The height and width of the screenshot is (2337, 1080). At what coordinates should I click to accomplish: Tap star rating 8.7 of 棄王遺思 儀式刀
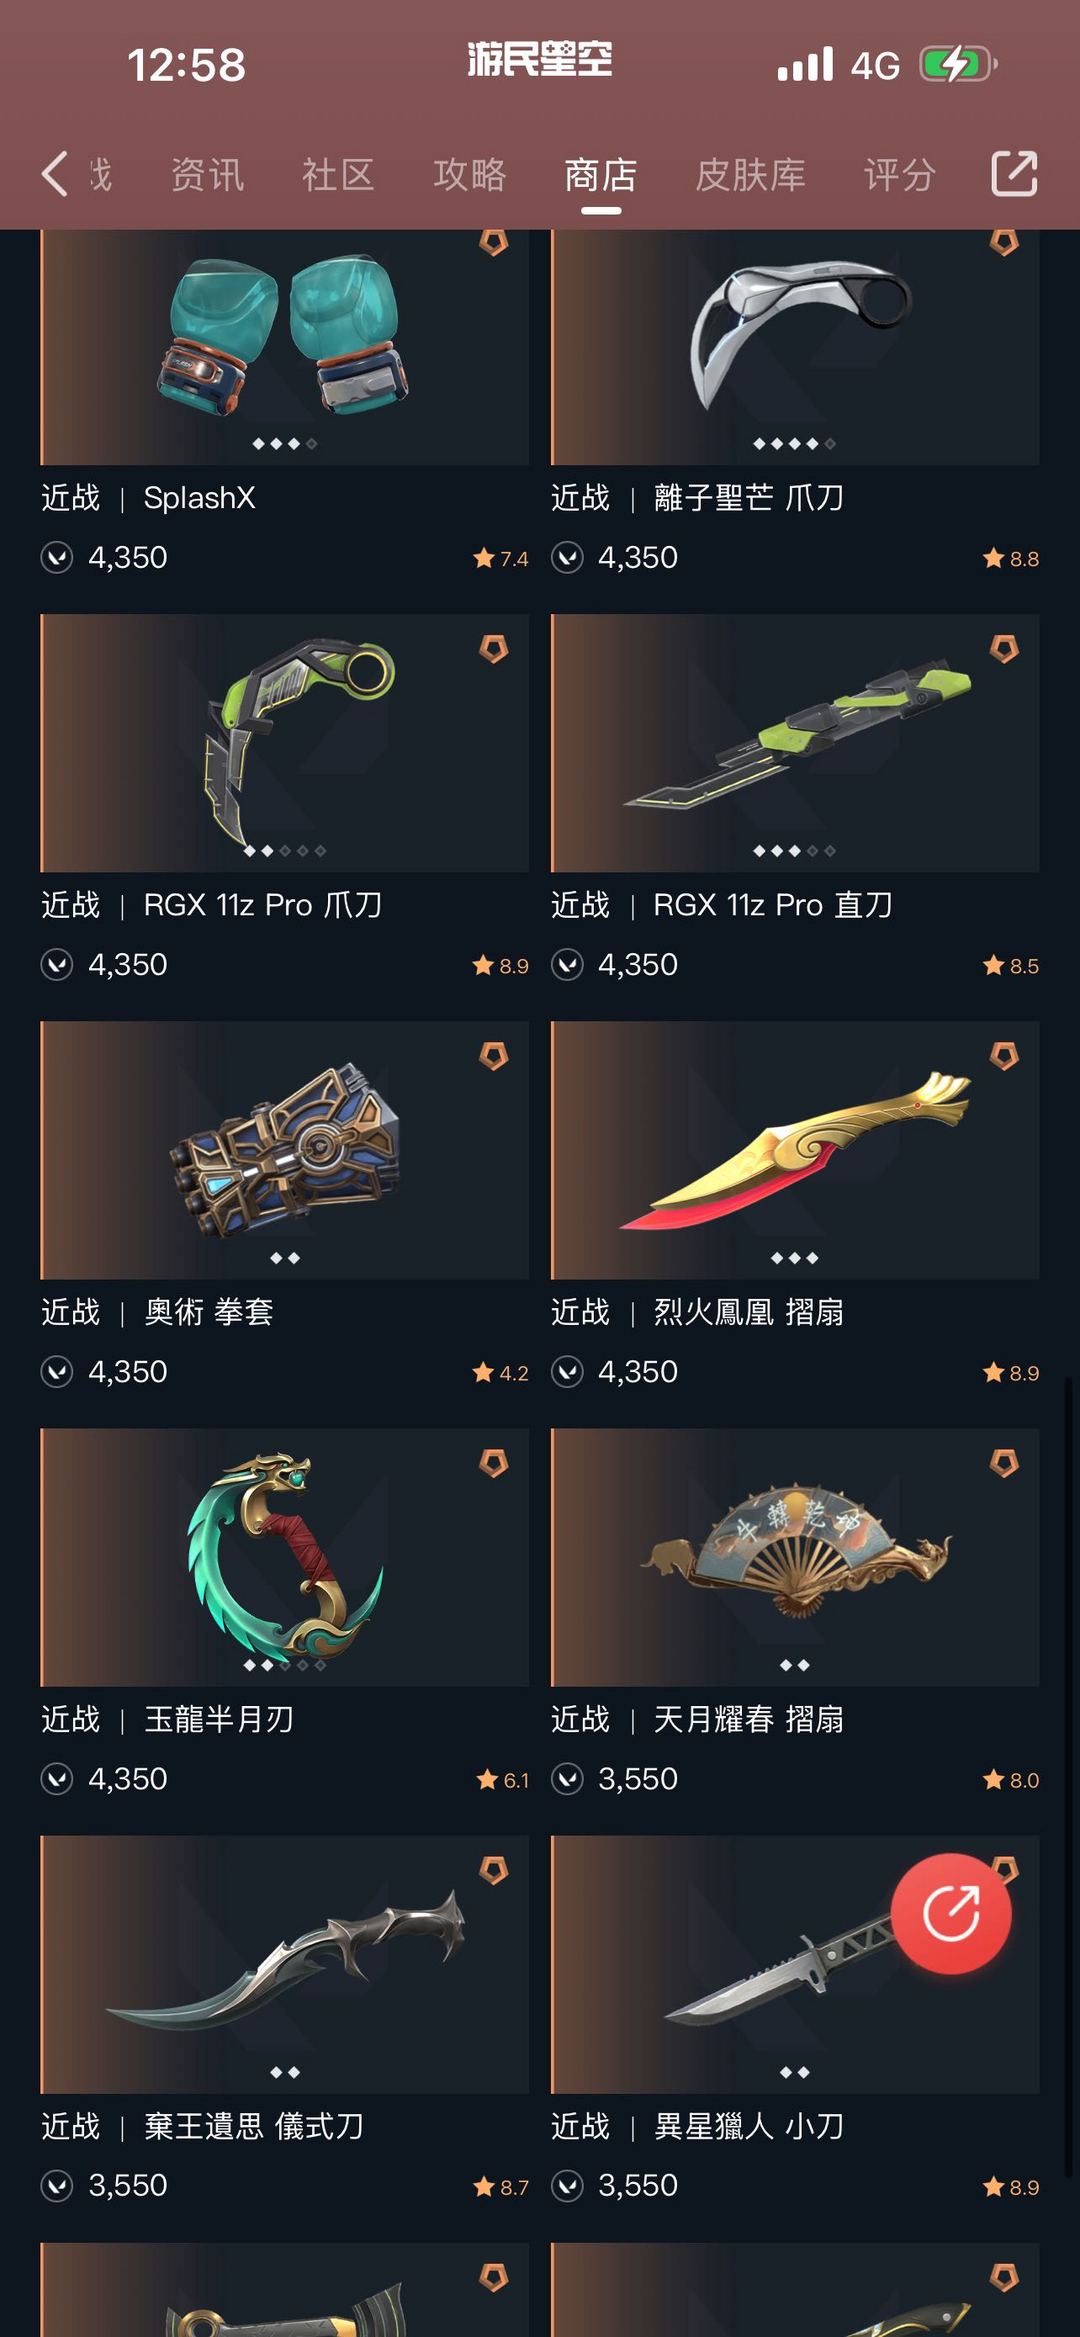(501, 2187)
